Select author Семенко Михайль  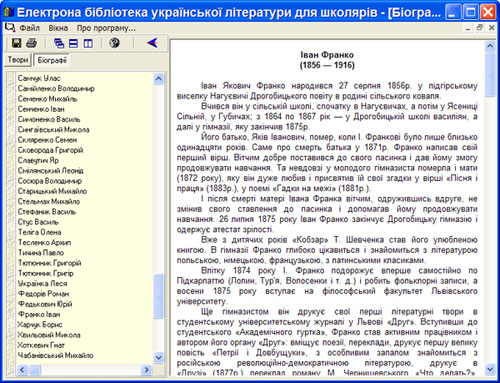click(x=47, y=99)
